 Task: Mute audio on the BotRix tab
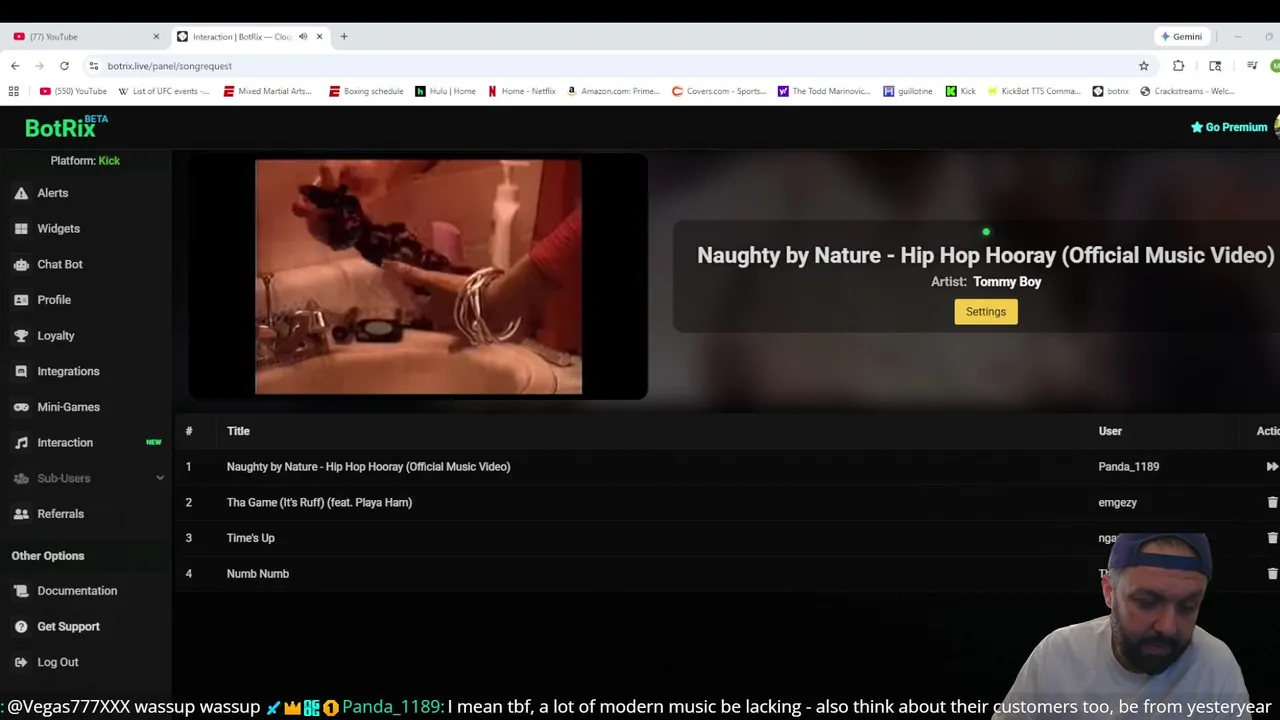pyautogui.click(x=303, y=37)
